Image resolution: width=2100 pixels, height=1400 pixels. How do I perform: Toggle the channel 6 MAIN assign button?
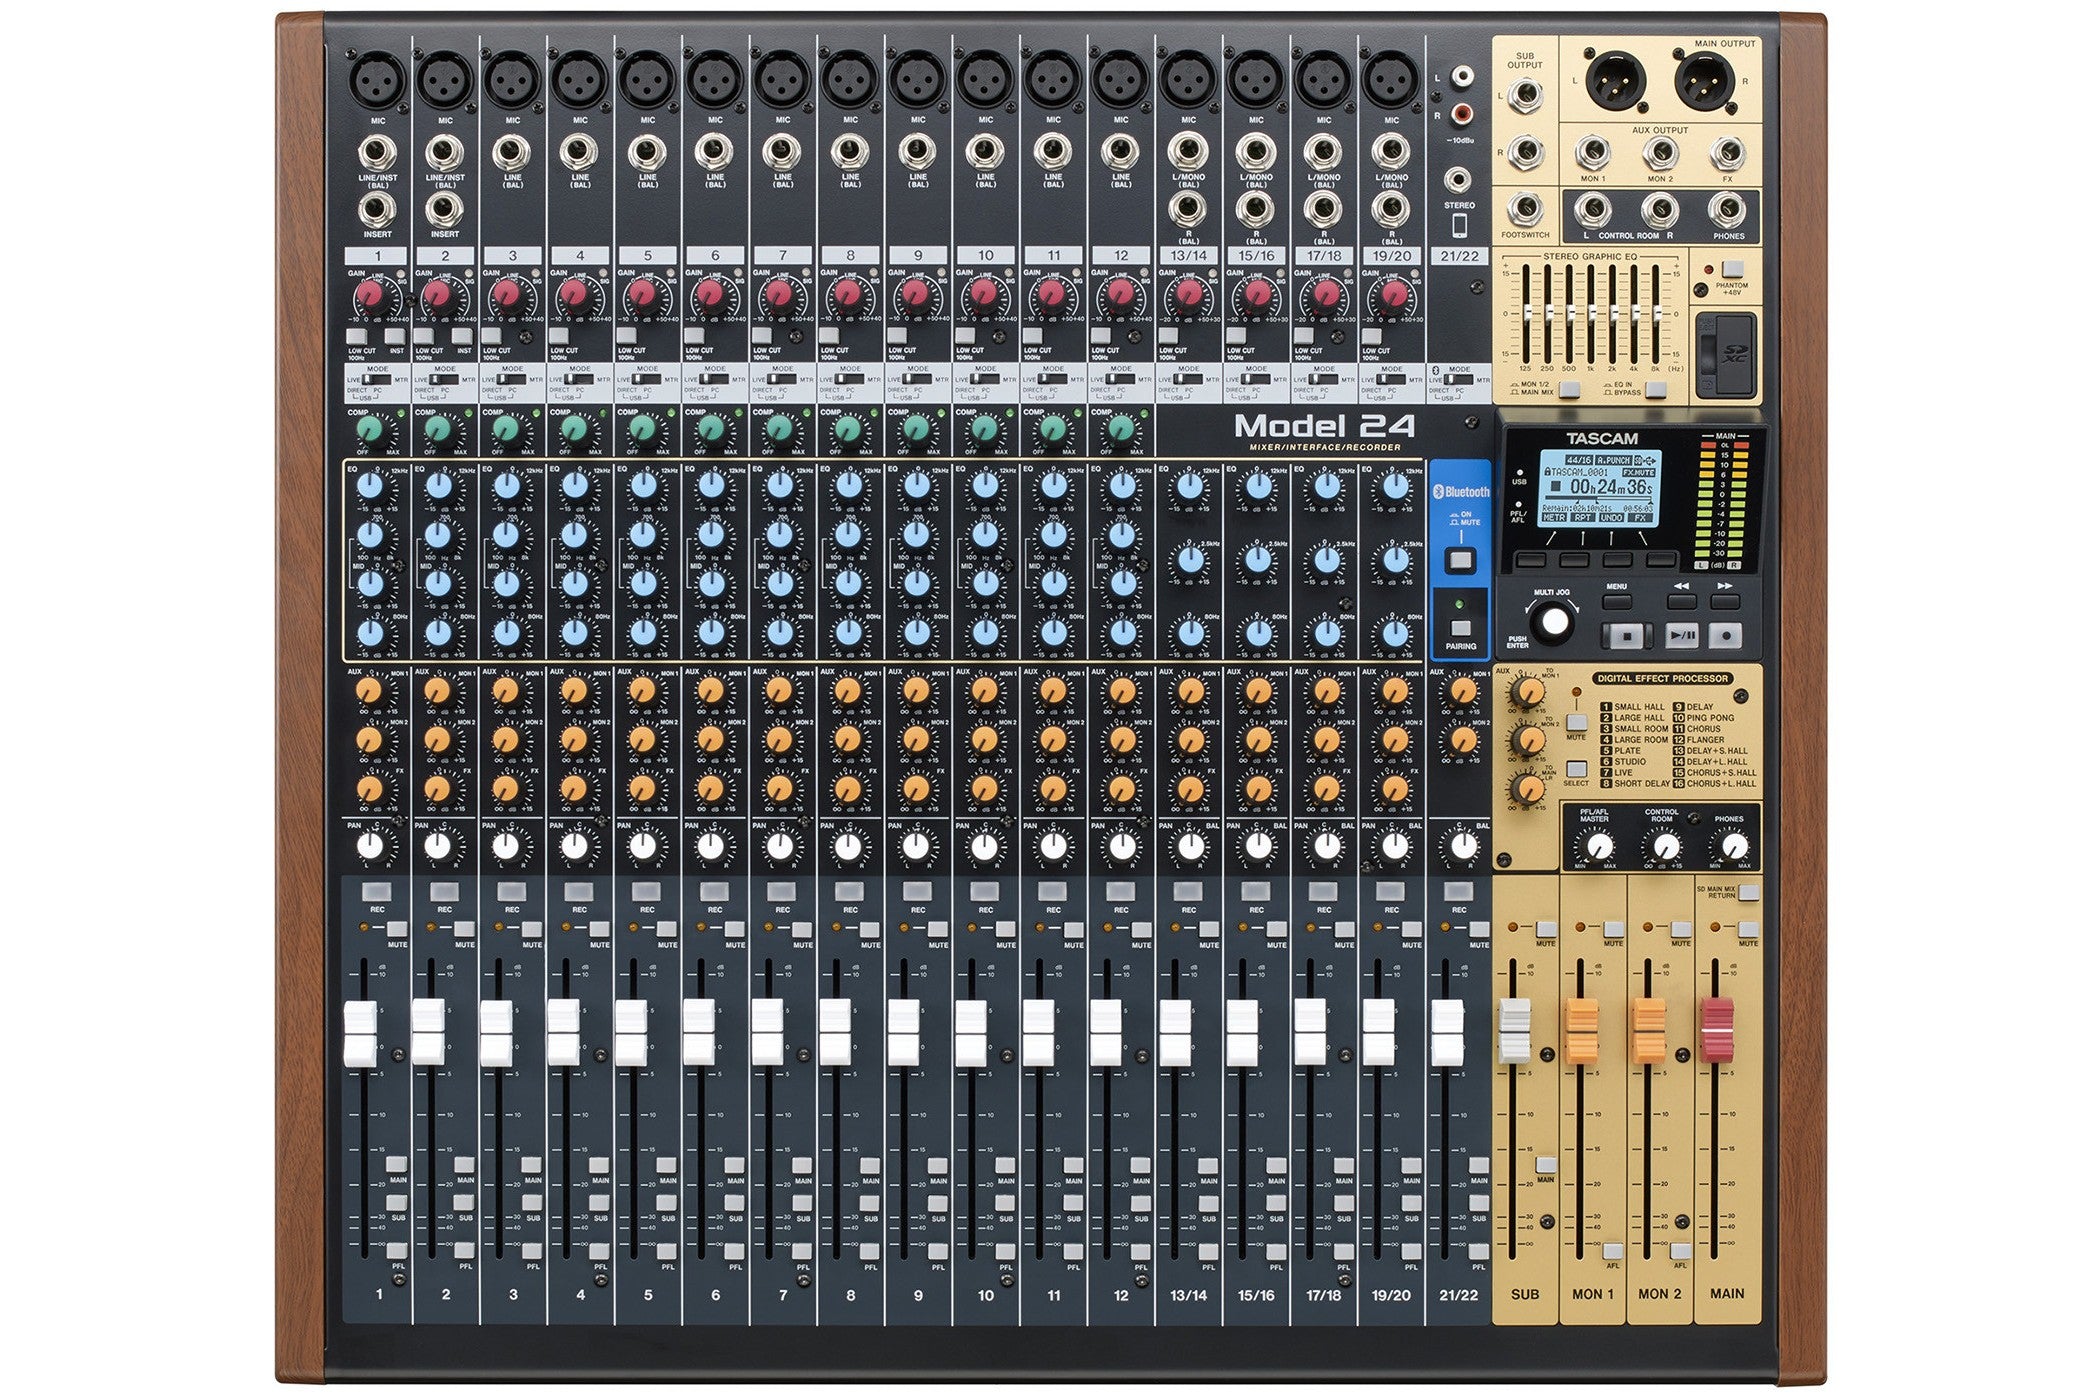pos(734,1164)
